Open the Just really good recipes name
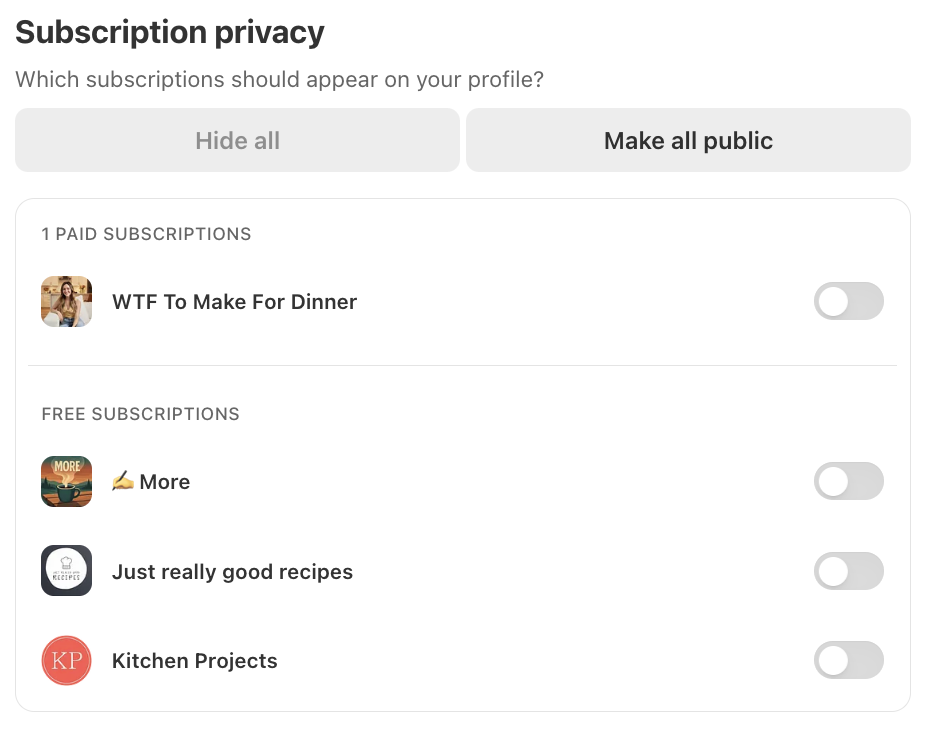The height and width of the screenshot is (732, 934). pyautogui.click(x=232, y=572)
